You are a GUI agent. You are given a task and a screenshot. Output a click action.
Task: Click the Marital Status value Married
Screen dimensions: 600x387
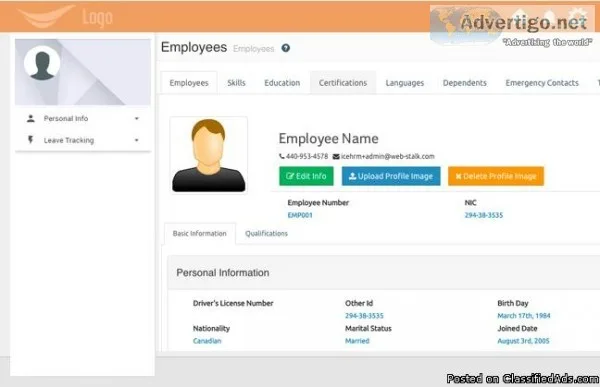pos(357,341)
